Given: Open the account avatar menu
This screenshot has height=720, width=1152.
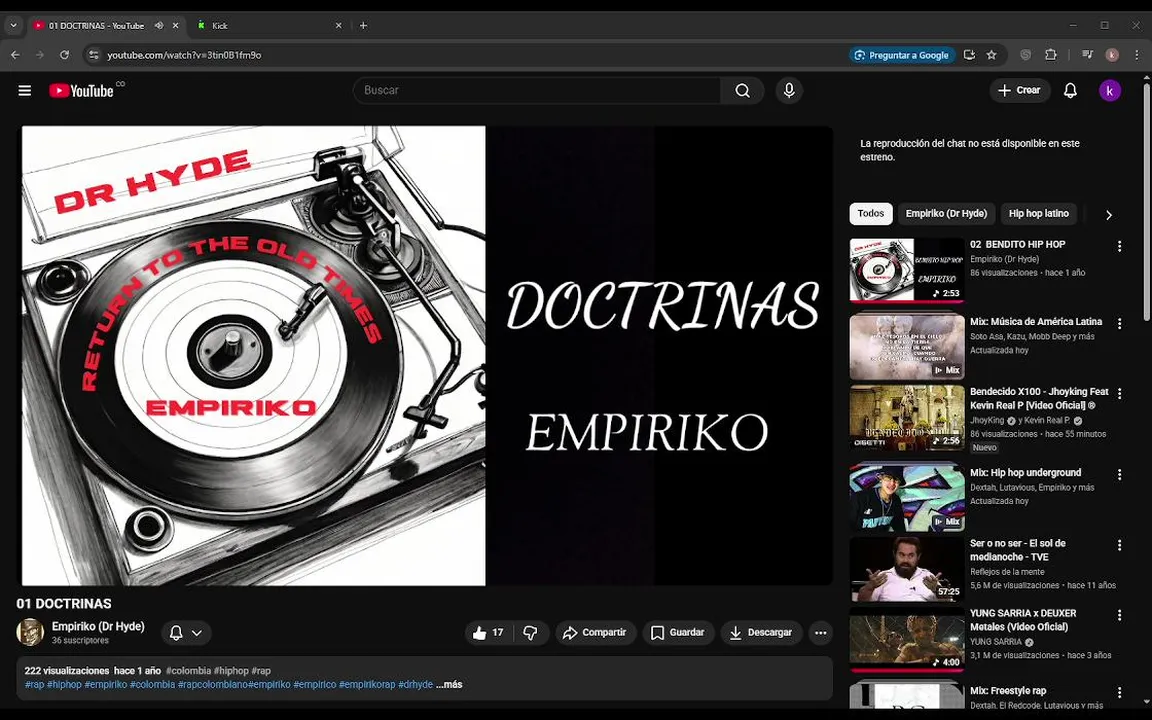Looking at the screenshot, I should point(1109,90).
